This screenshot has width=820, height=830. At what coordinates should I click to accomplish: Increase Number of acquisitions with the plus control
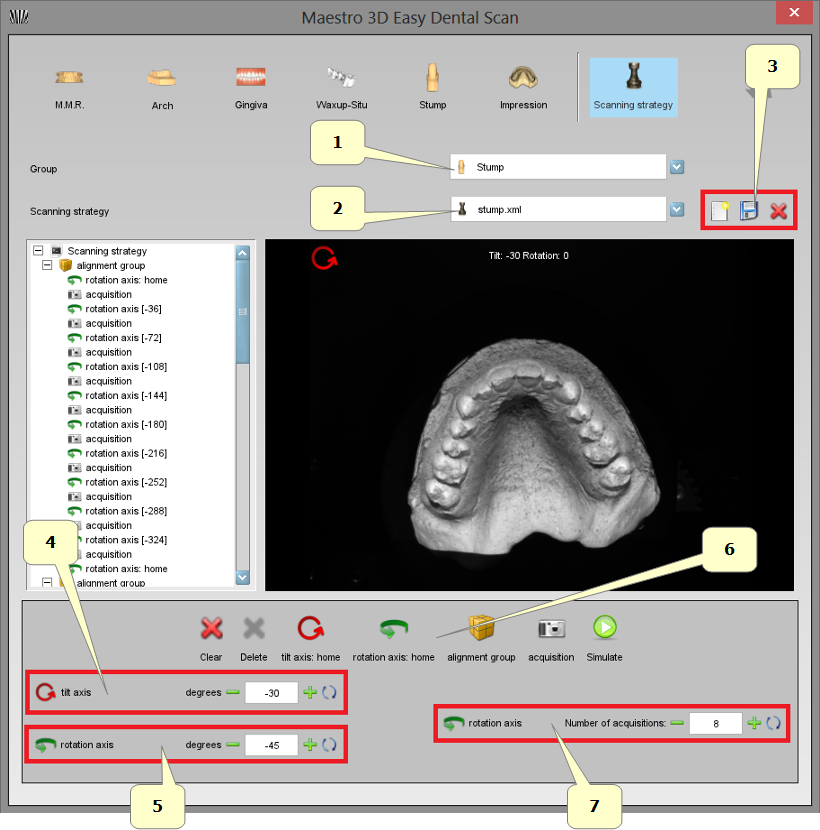click(x=755, y=723)
